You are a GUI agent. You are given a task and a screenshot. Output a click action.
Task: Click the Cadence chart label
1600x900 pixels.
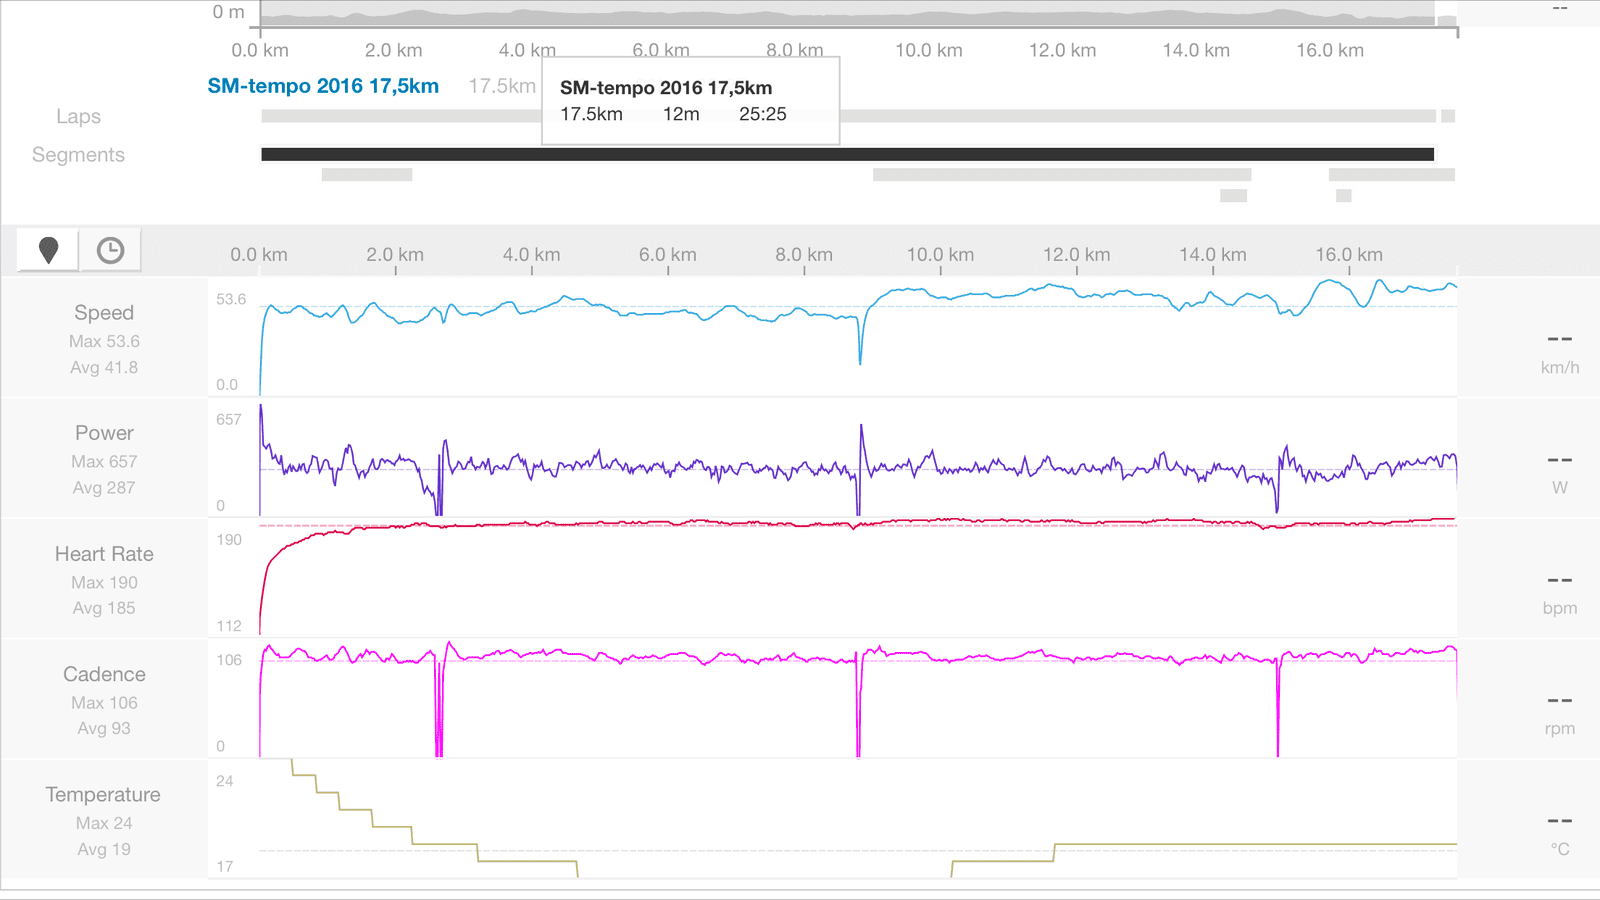pyautogui.click(x=104, y=674)
